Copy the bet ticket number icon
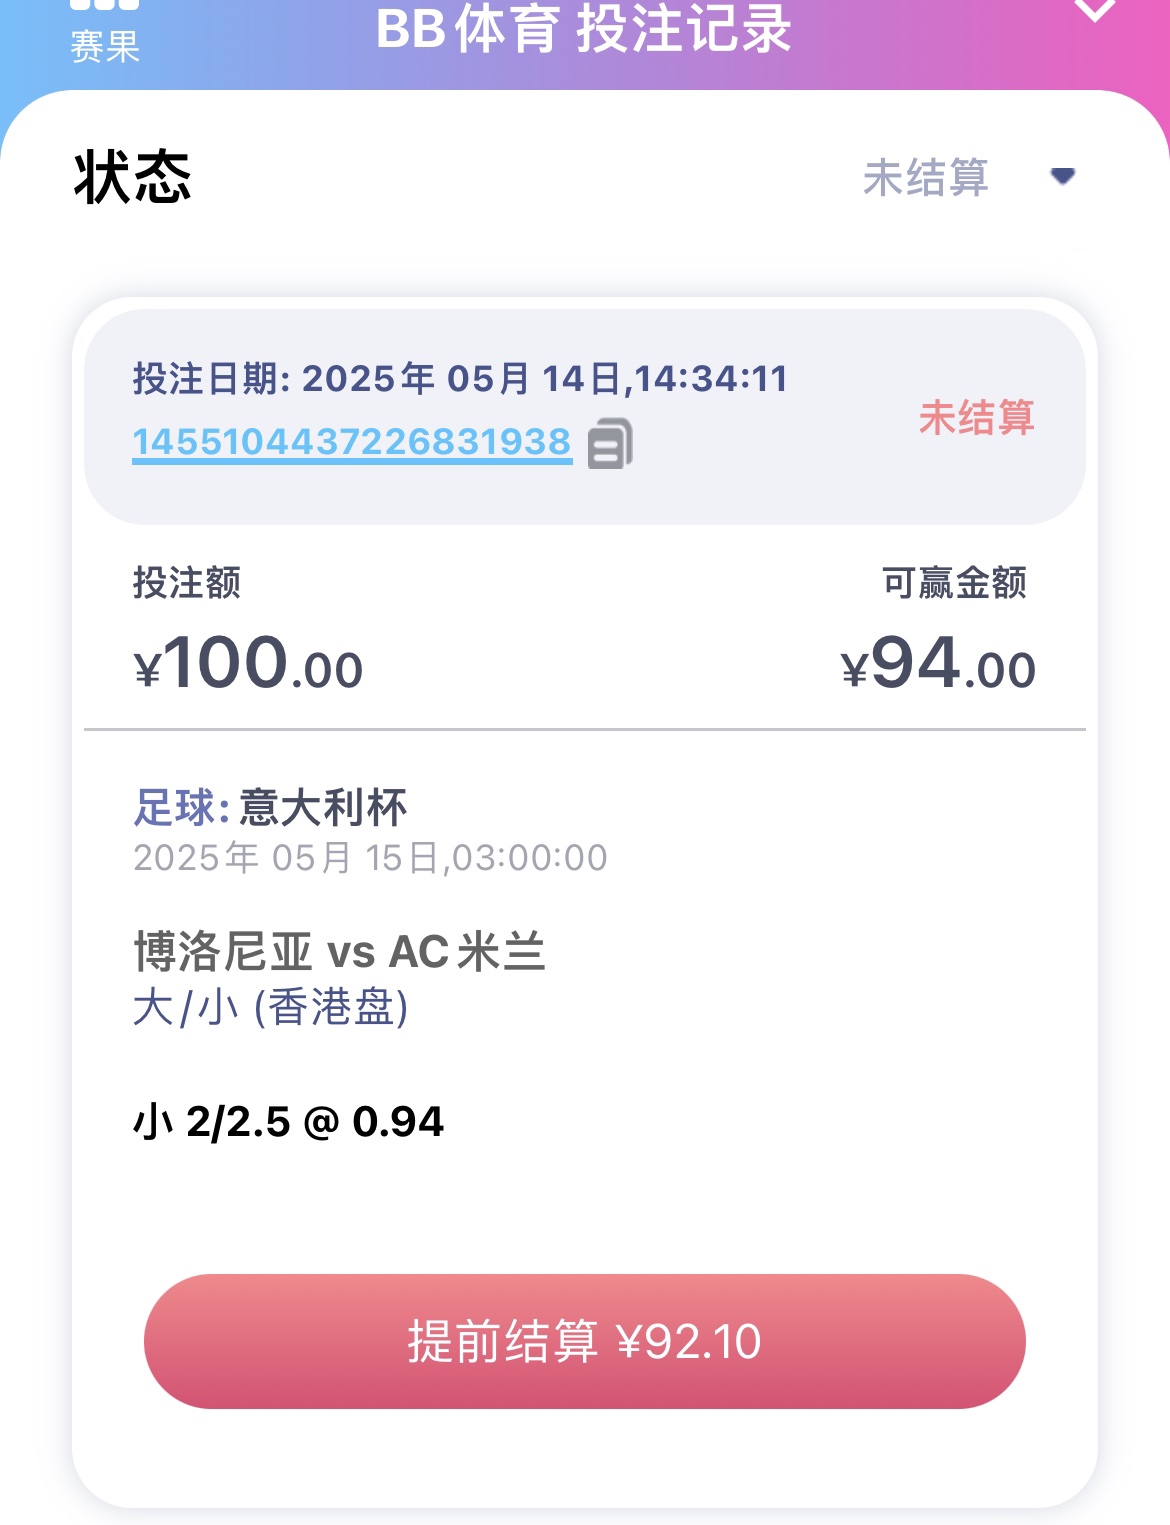The height and width of the screenshot is (1525, 1170). [x=610, y=443]
